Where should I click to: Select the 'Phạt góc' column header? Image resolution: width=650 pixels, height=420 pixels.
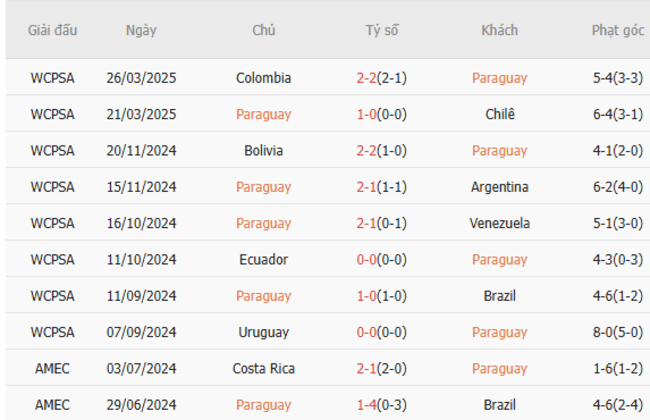(617, 30)
